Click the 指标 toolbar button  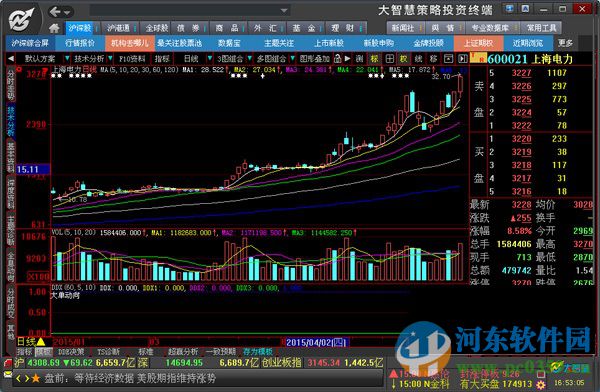click(x=162, y=59)
